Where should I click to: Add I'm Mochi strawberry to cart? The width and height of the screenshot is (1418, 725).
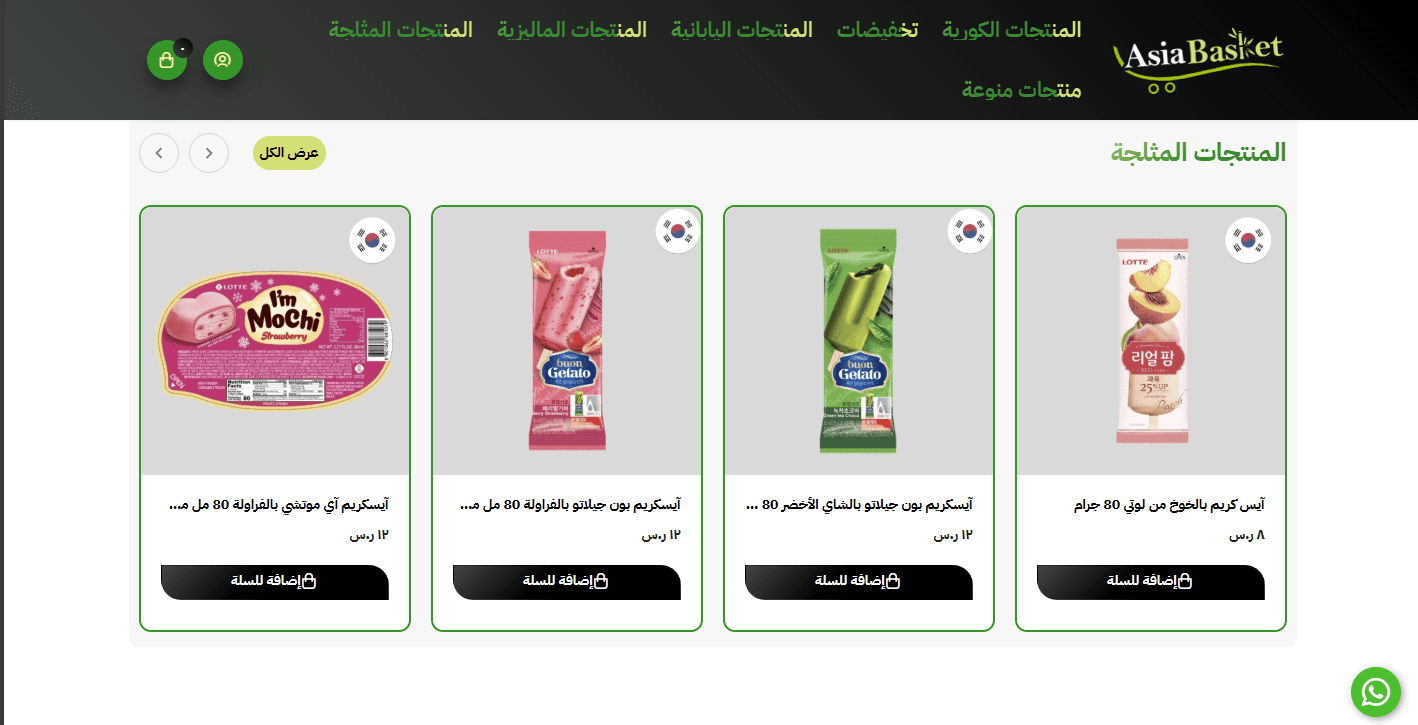[x=275, y=582]
